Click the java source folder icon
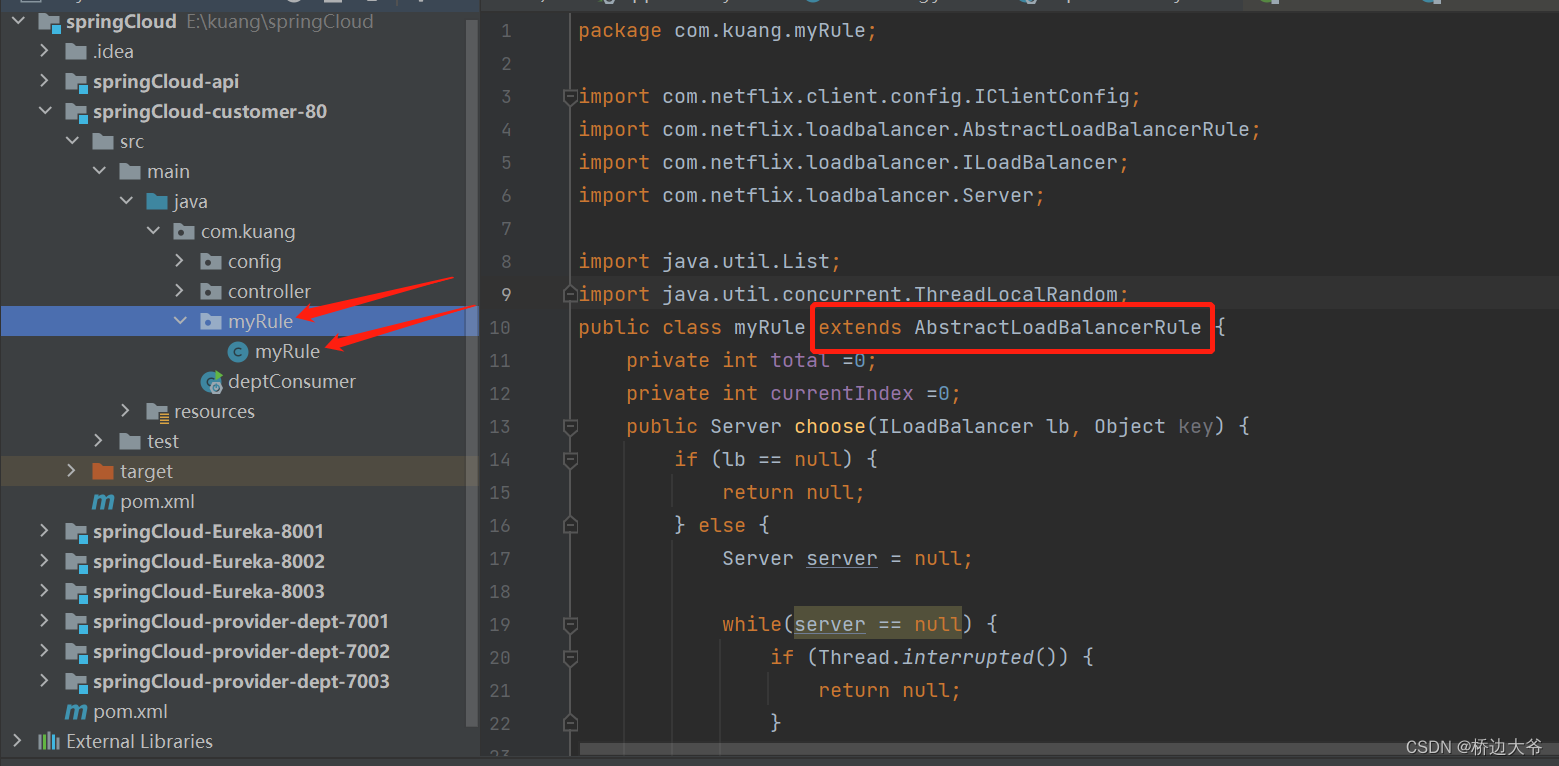Viewport: 1559px width, 766px height. coord(157,201)
